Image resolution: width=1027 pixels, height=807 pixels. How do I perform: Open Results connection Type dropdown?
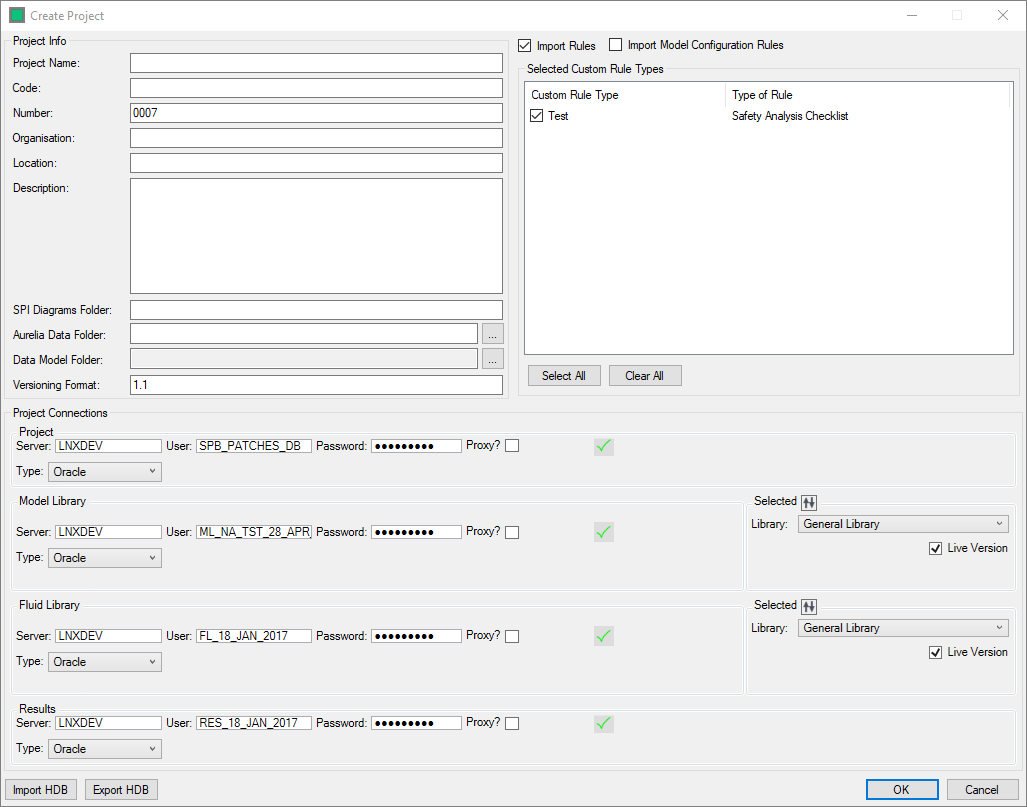(105, 749)
